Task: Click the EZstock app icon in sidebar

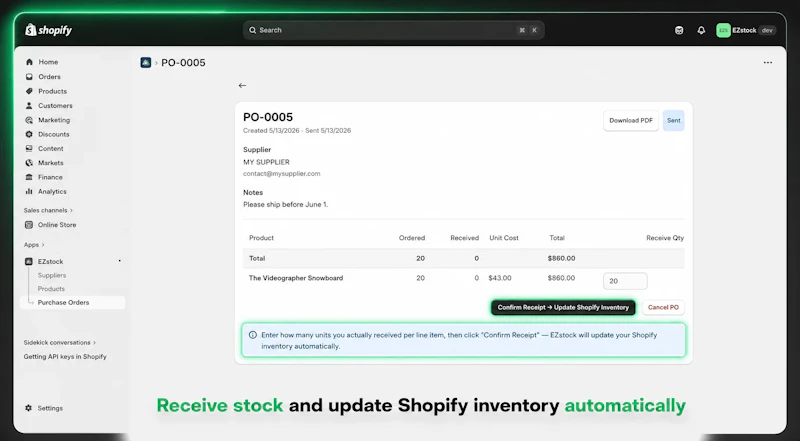Action: (29, 261)
